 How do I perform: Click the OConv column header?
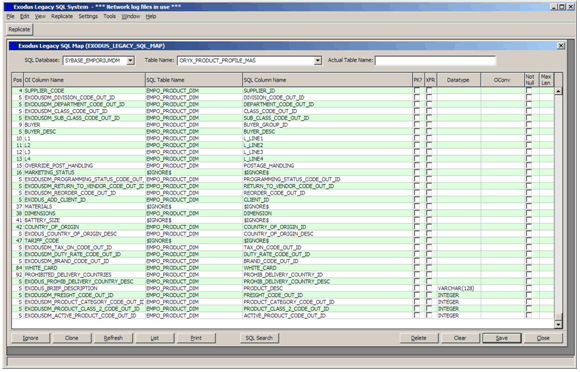click(502, 80)
